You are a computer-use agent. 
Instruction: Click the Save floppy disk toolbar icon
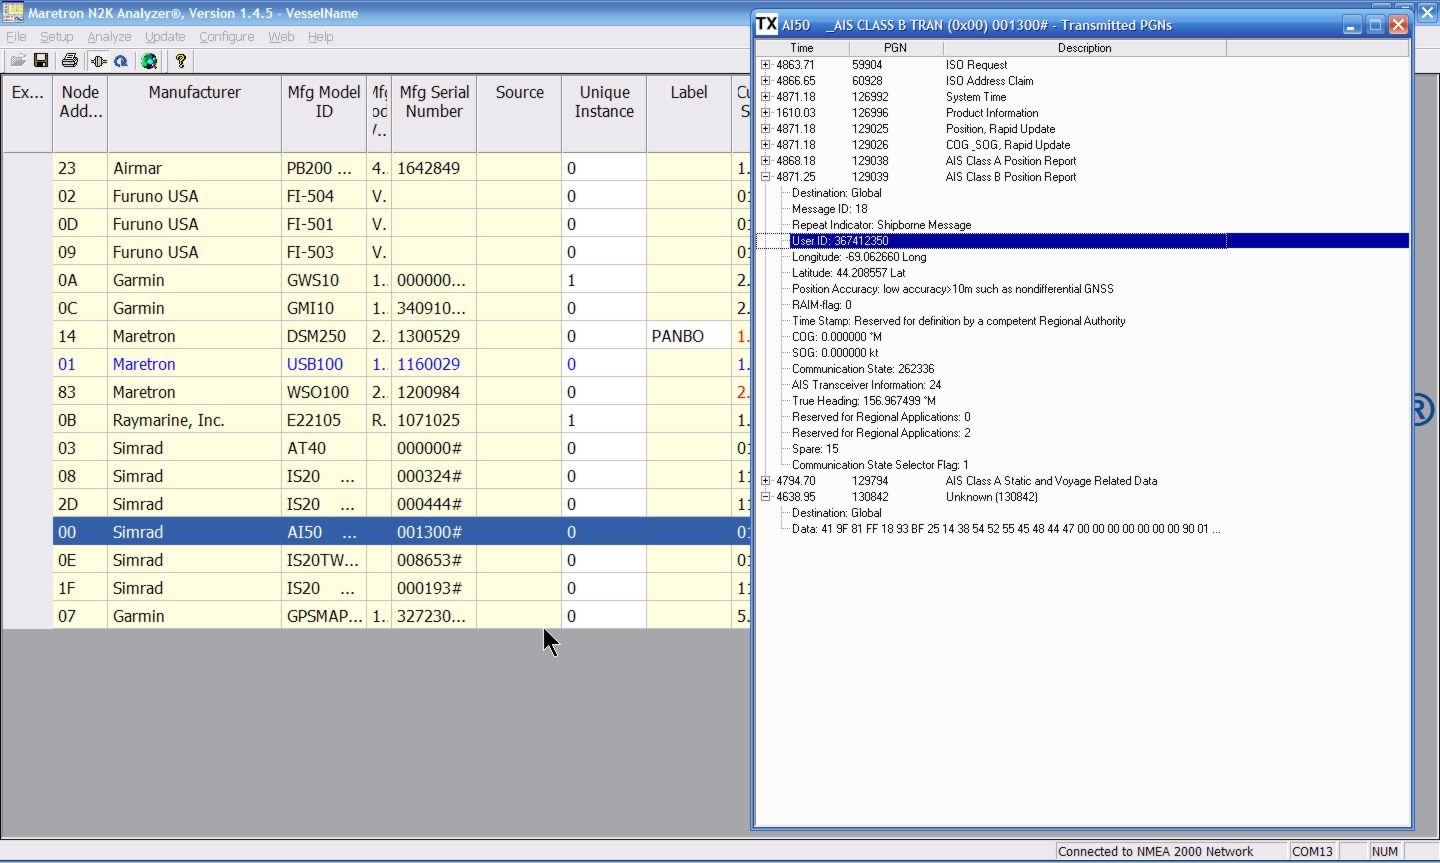tap(41, 61)
